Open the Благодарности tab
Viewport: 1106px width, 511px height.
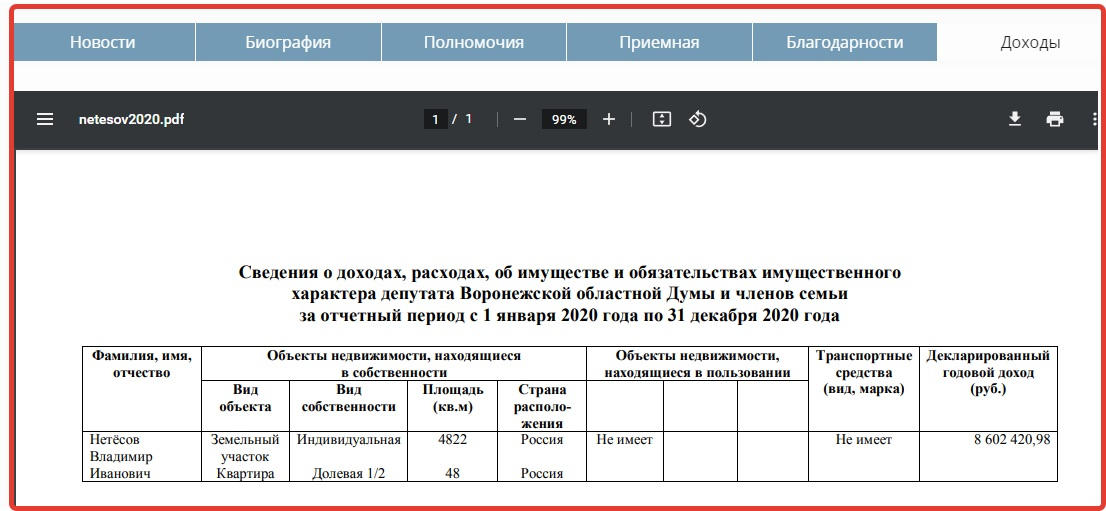tap(844, 42)
